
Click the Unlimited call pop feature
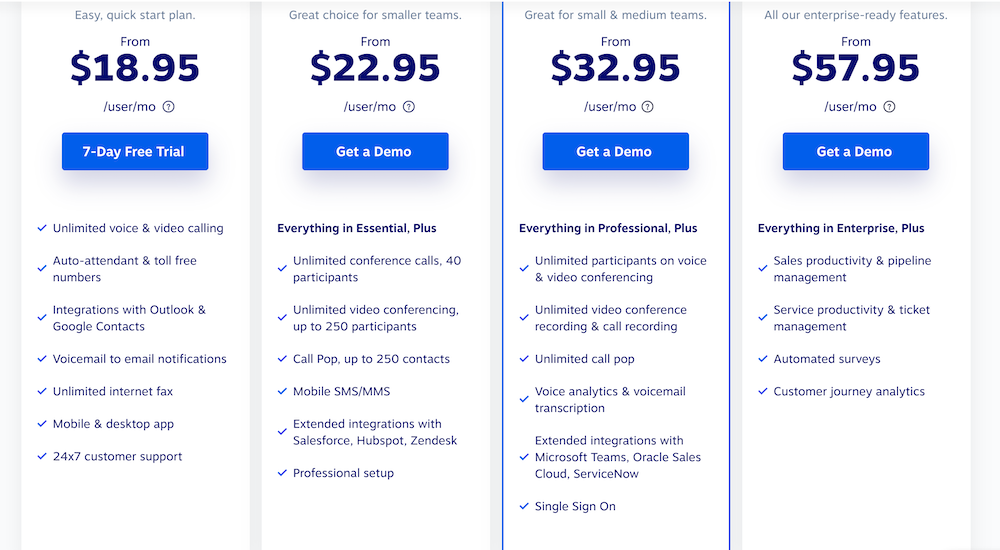click(x=584, y=359)
